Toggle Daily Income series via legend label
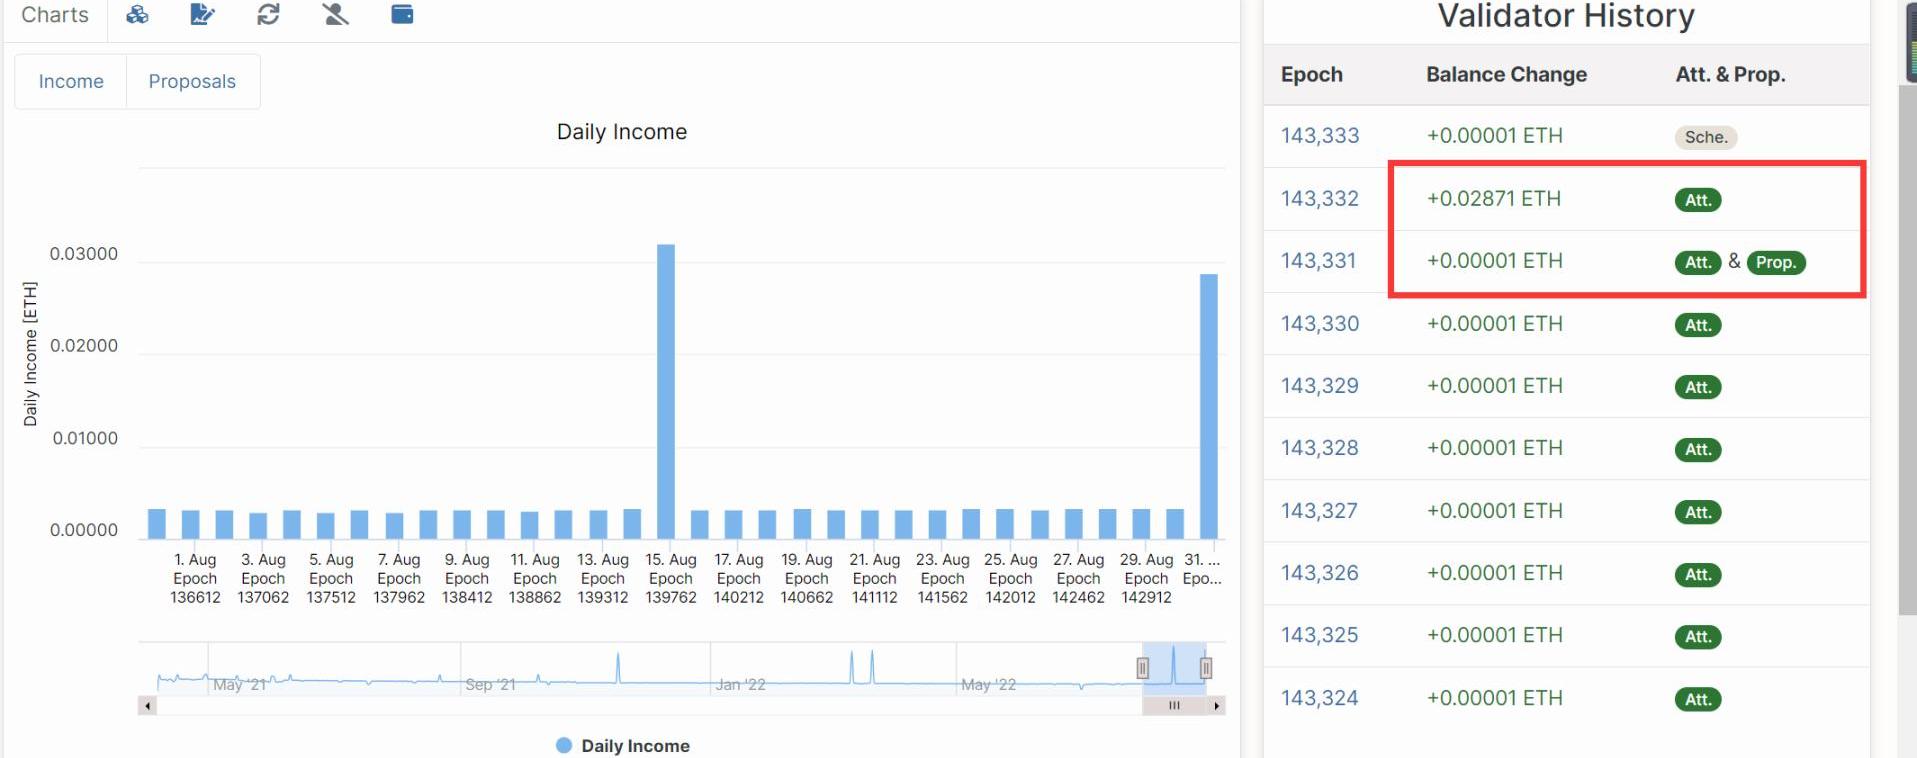 coord(635,746)
